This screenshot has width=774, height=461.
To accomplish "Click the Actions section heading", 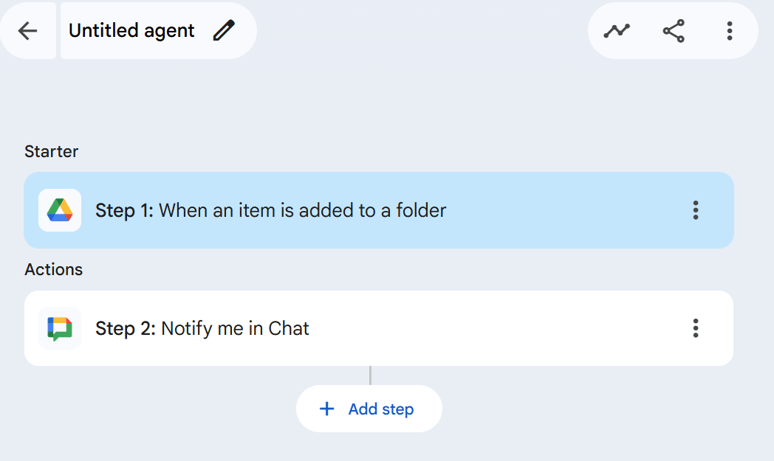I will coord(53,270).
